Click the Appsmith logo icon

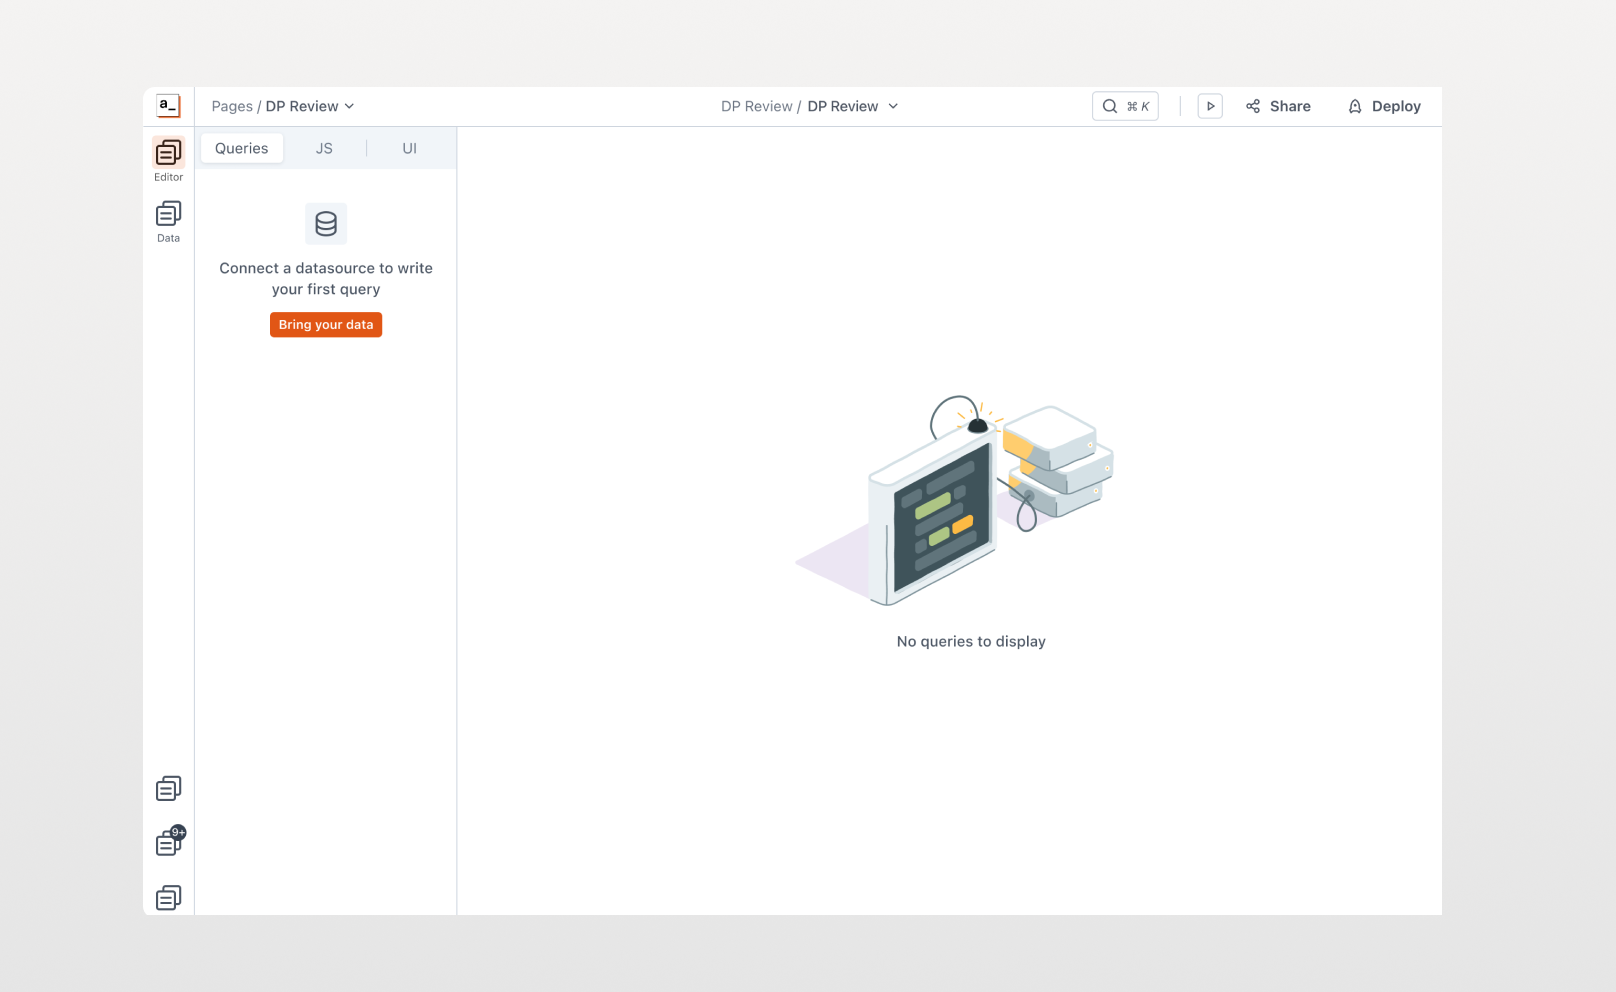point(168,106)
